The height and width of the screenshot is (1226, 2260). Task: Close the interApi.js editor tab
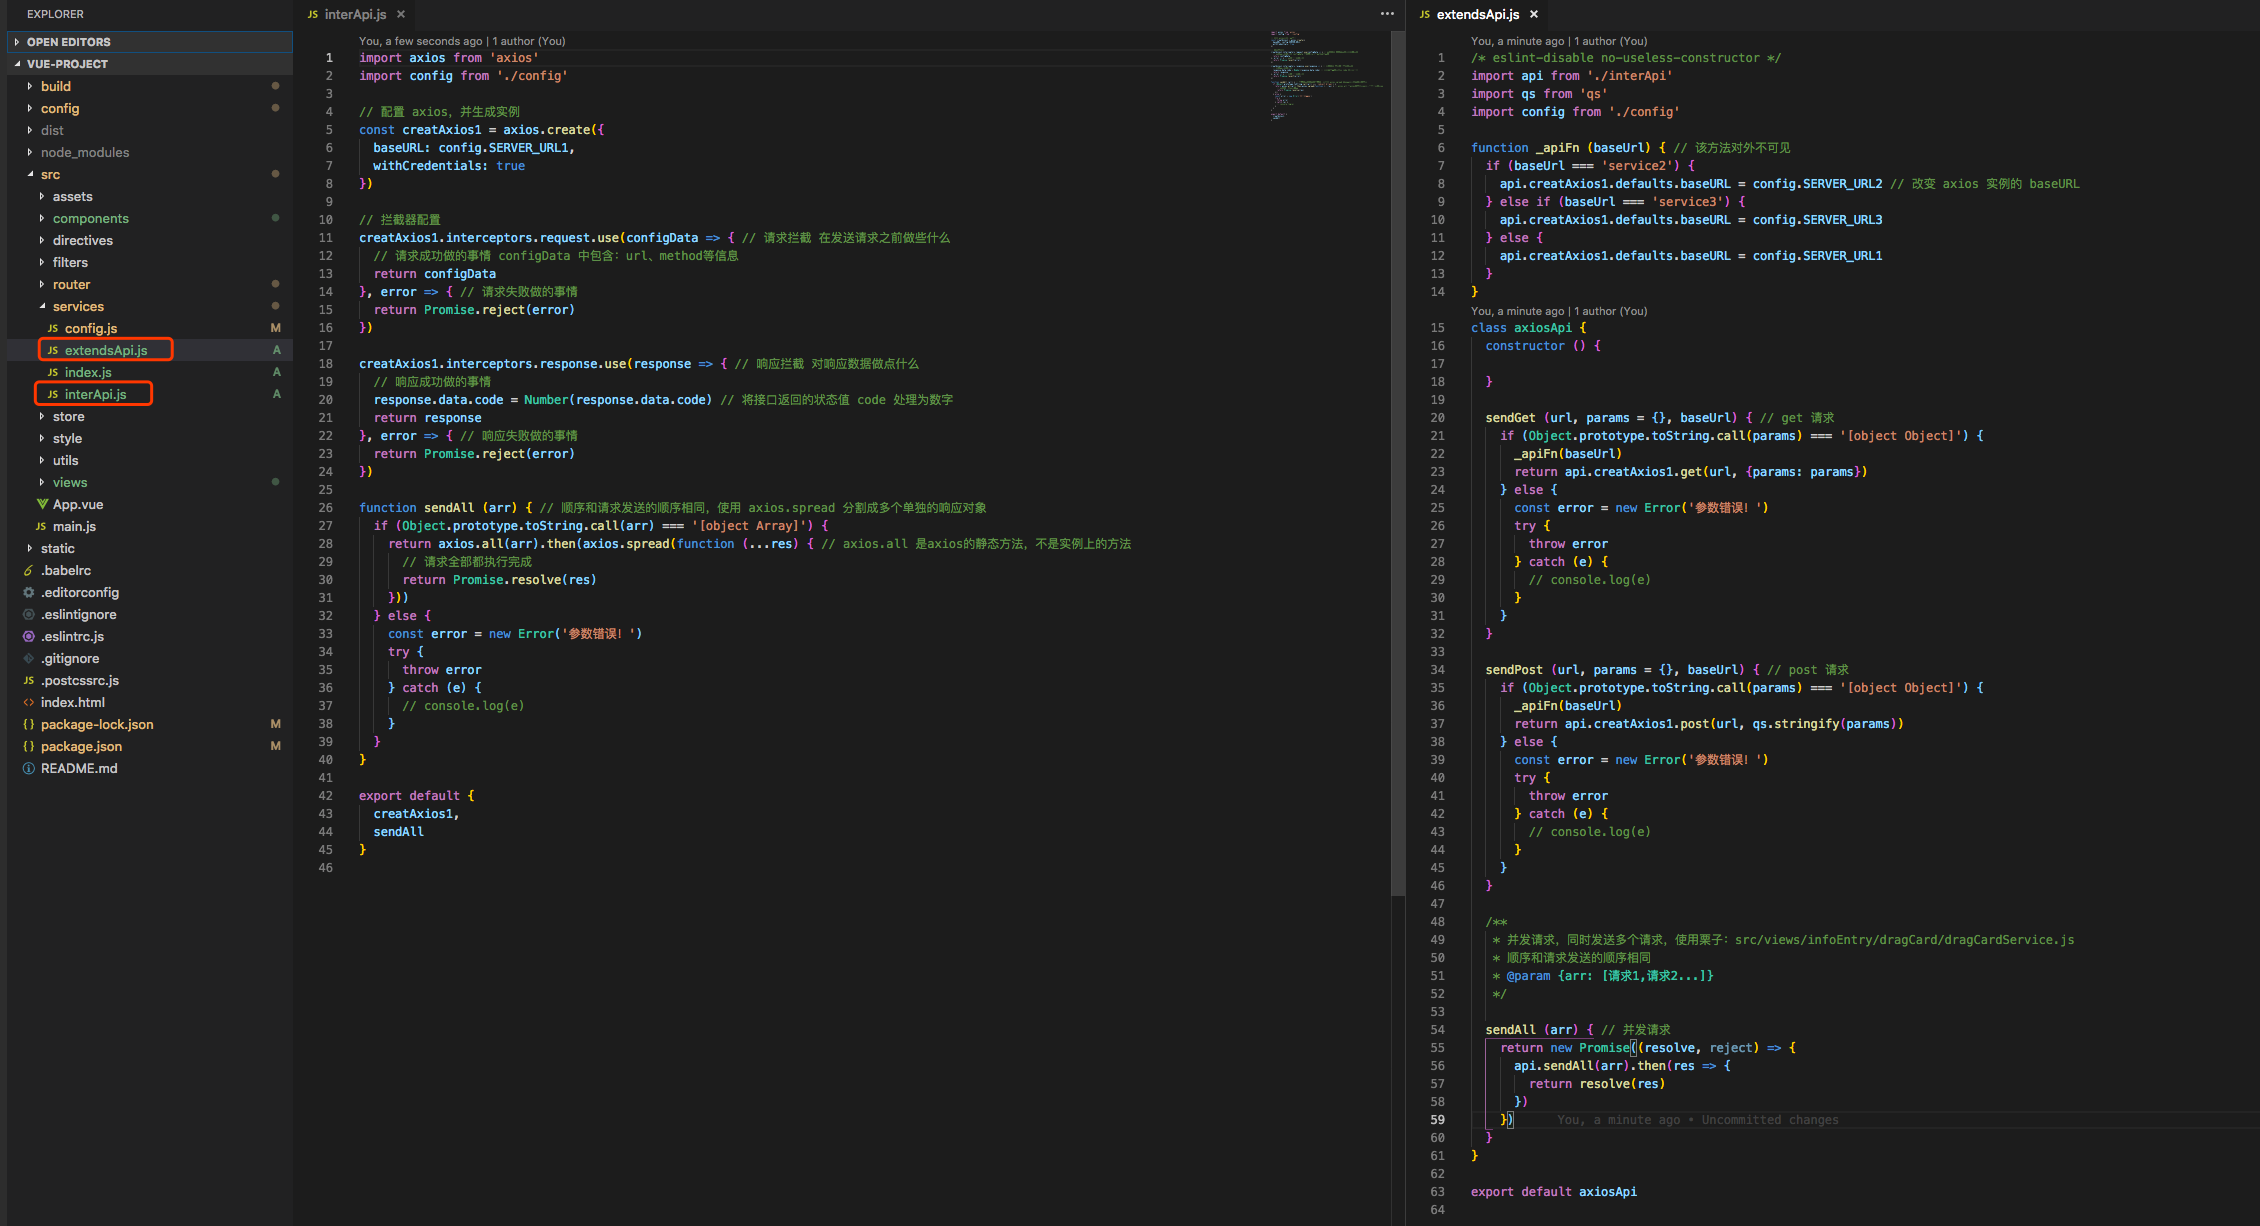(x=401, y=14)
